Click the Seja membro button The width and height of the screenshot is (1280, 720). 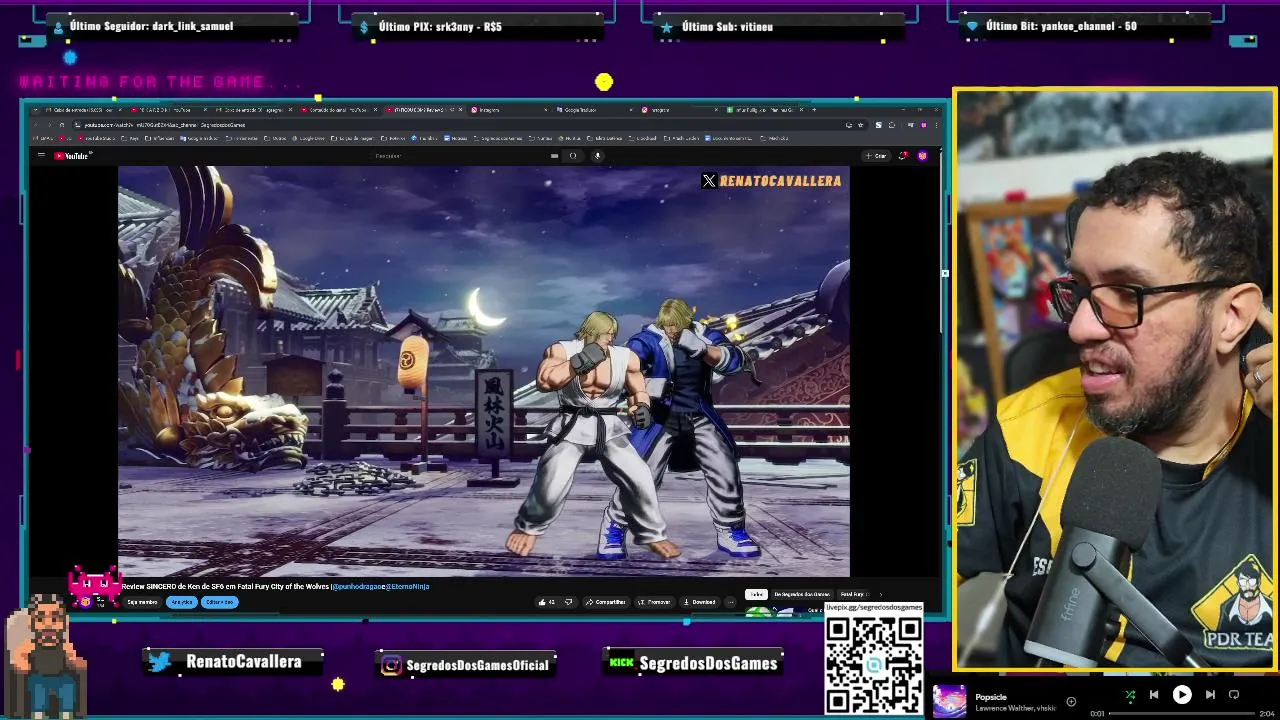tap(142, 602)
